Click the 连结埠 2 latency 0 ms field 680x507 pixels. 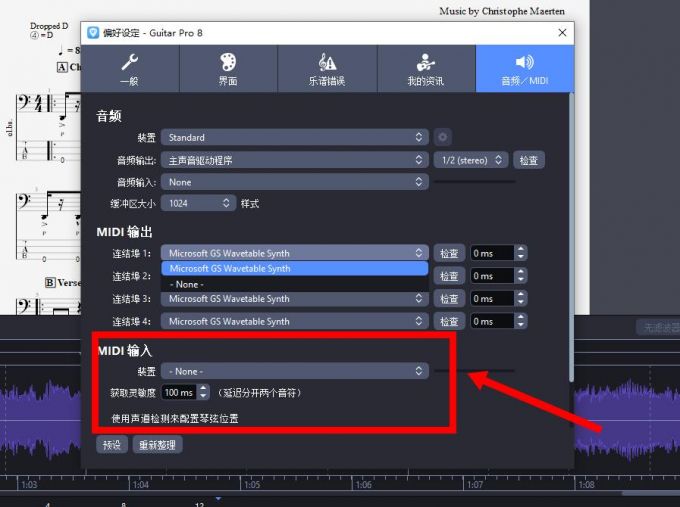tap(492, 276)
